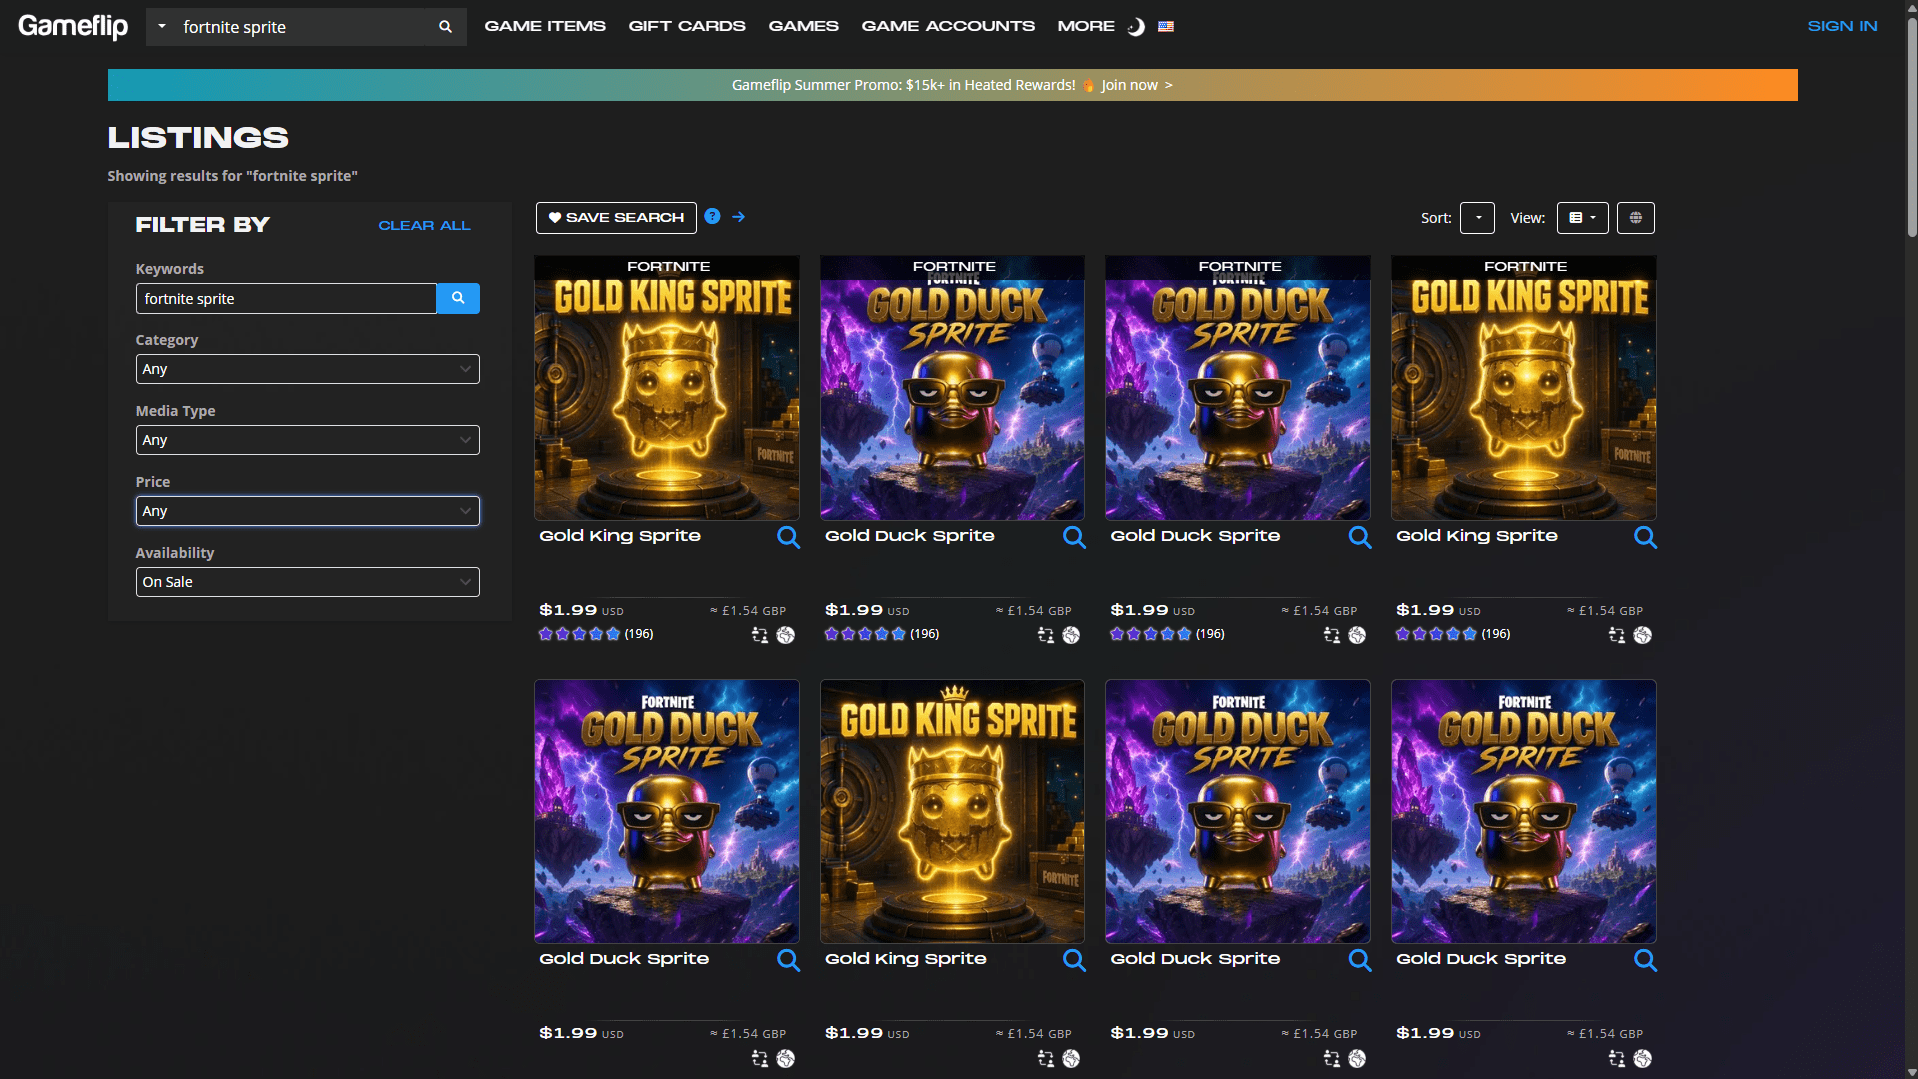The image size is (1918, 1079).
Task: Click the Sign In link
Action: (1842, 26)
